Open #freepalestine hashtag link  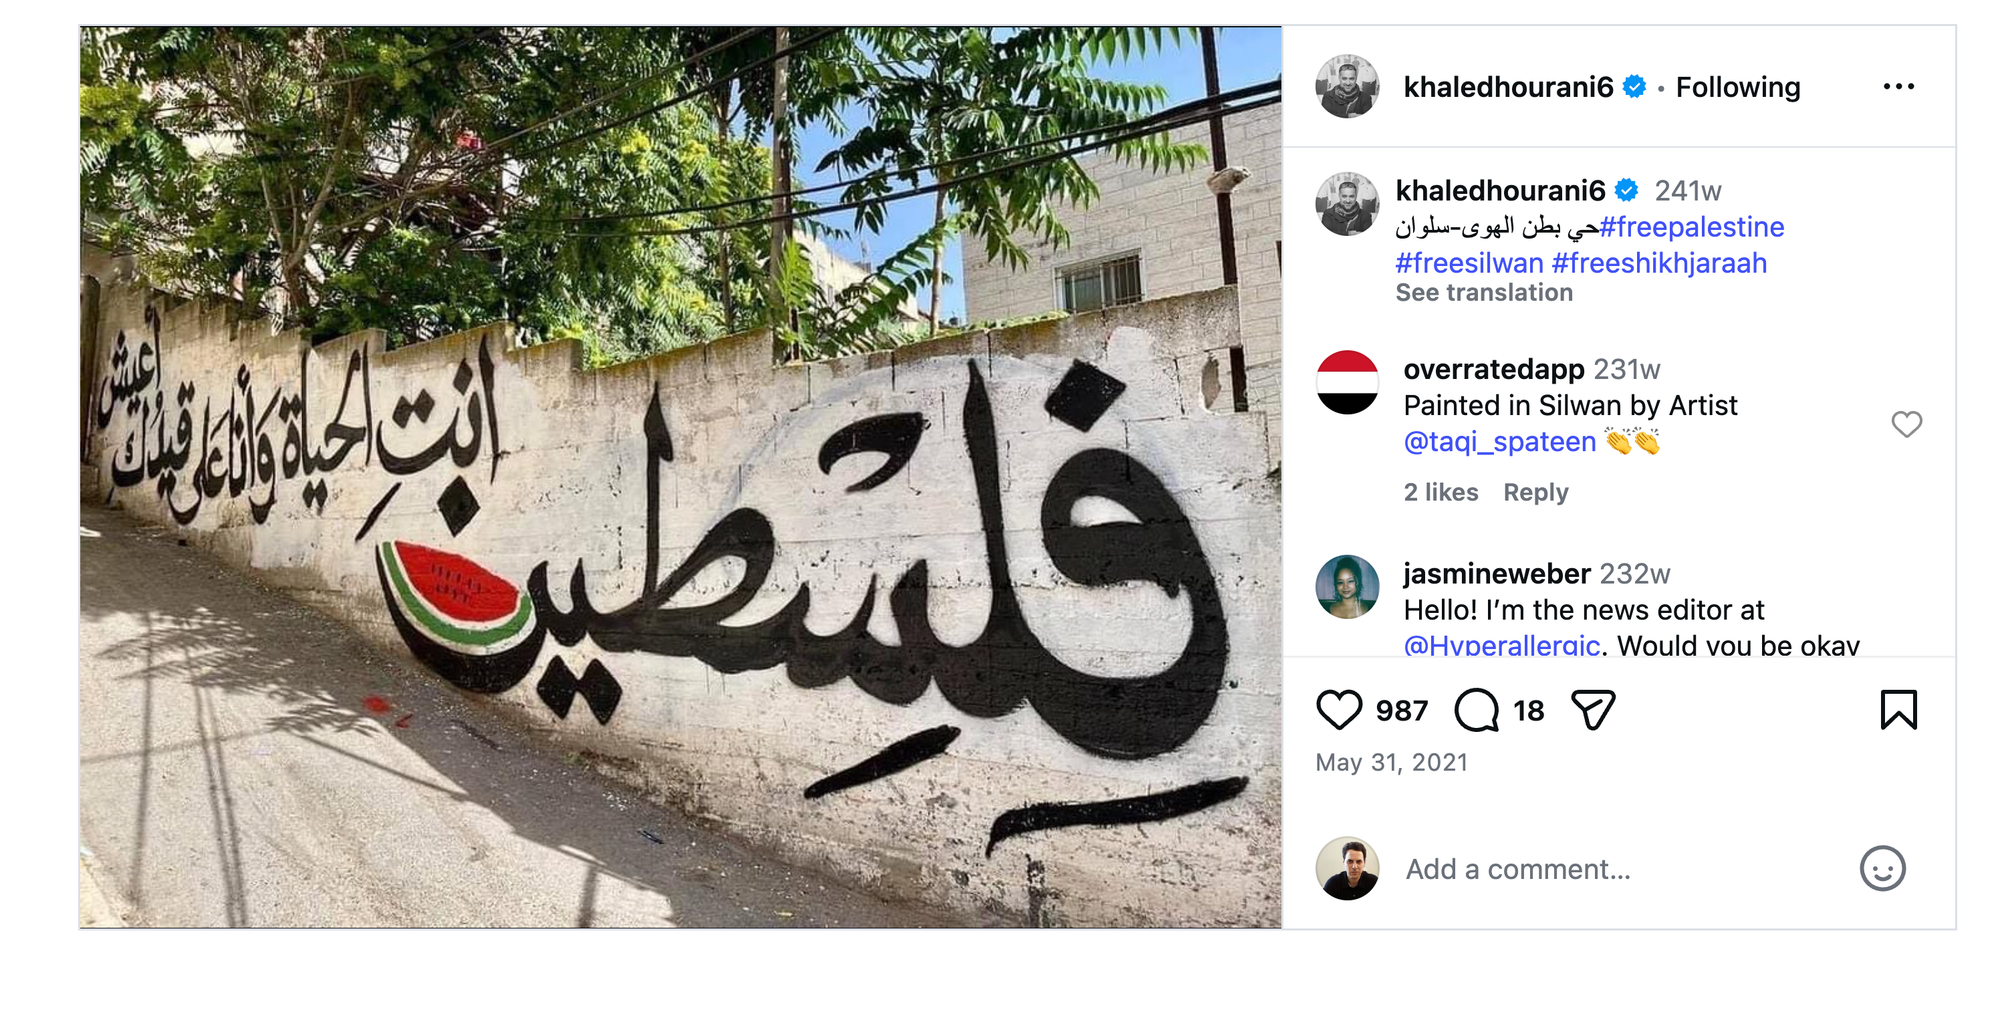click(x=1692, y=227)
